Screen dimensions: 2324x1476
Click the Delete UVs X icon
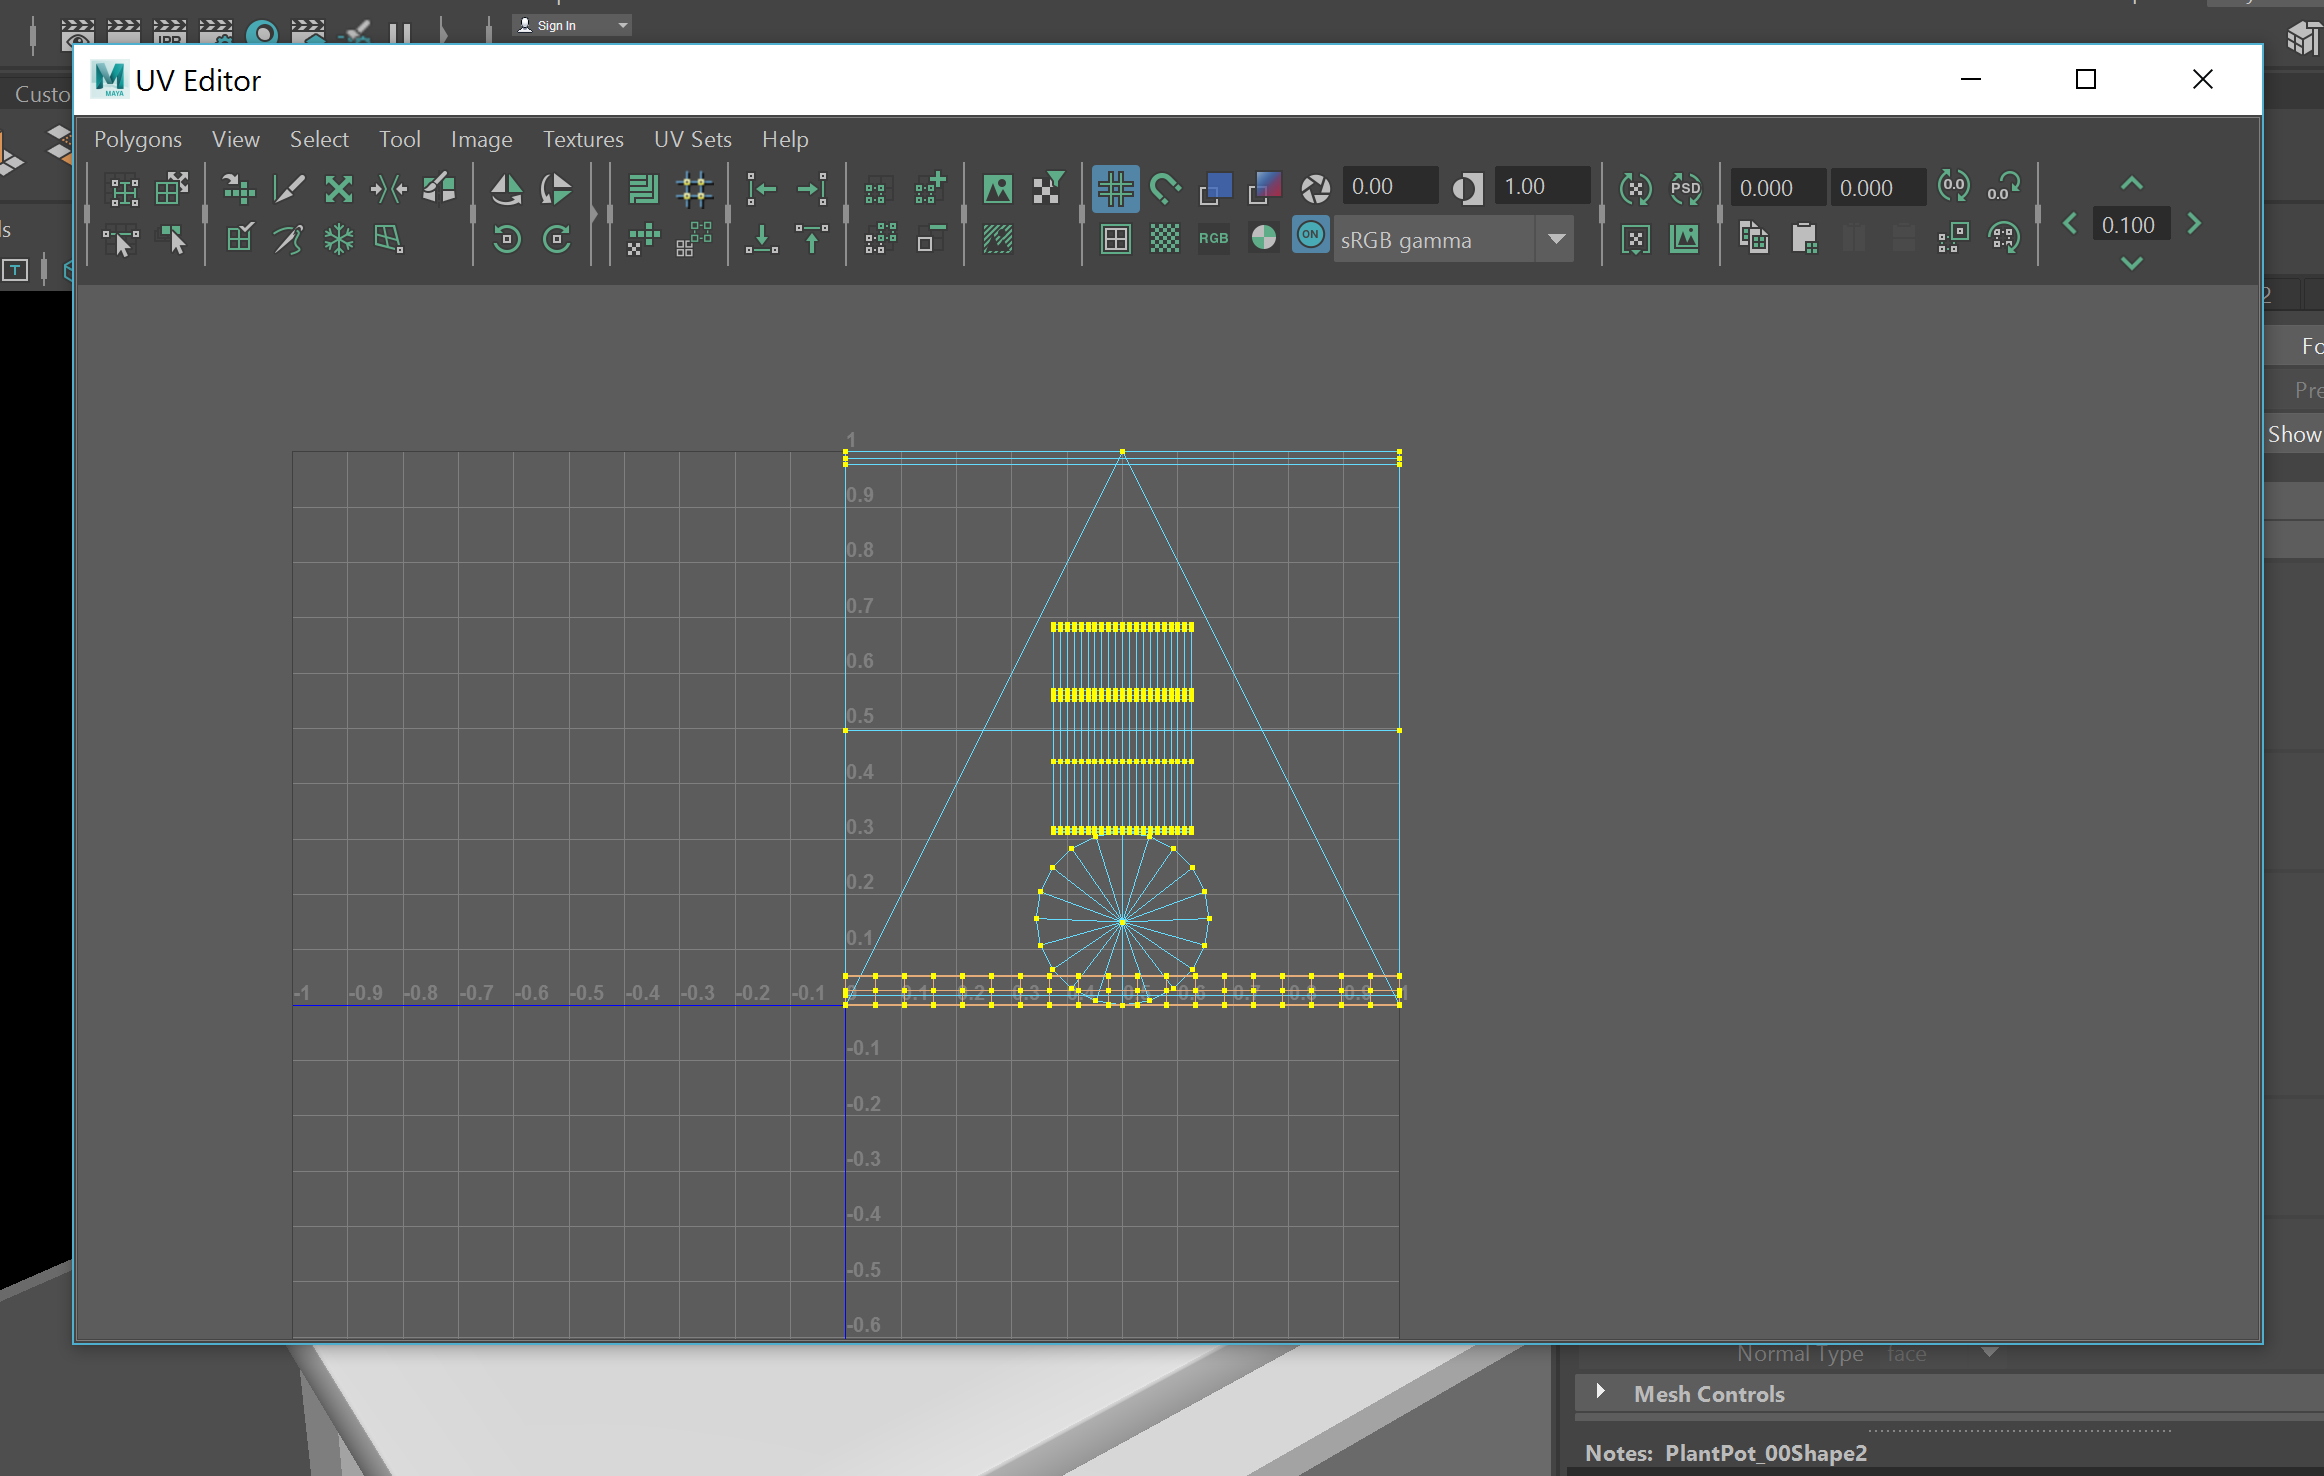pos(339,188)
